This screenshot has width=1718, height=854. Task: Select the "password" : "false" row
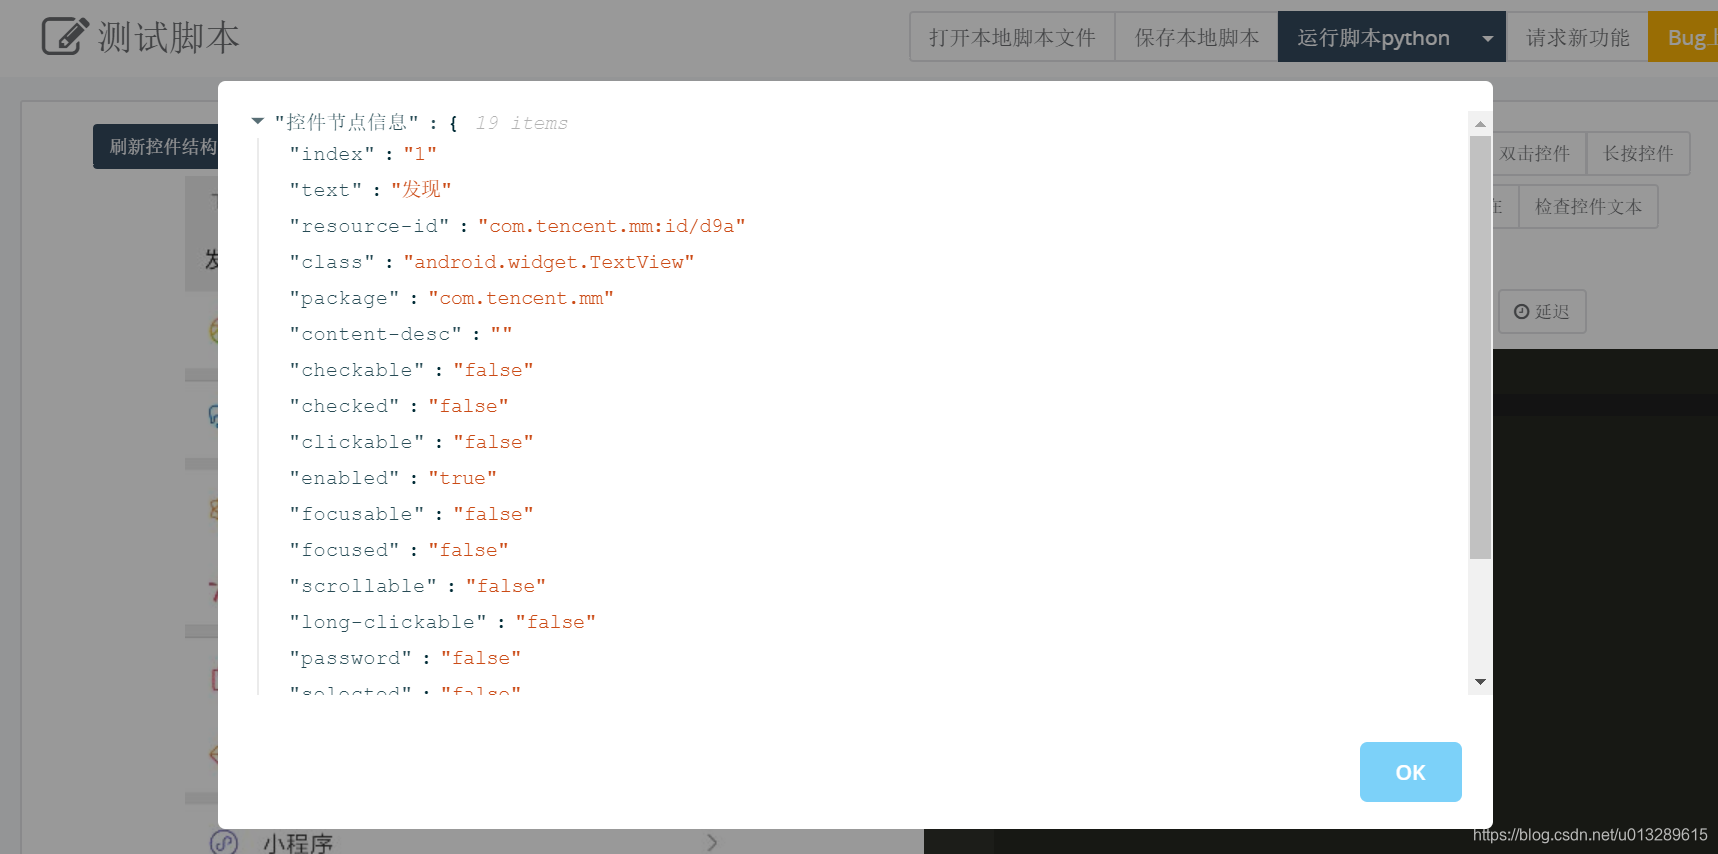coord(405,658)
